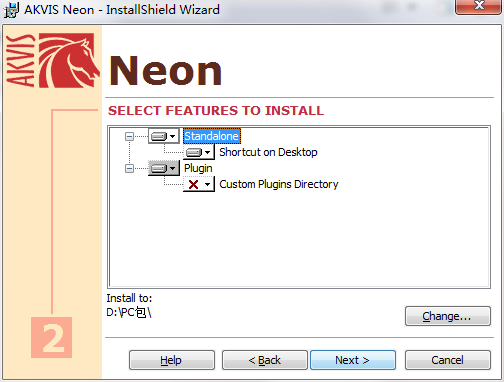The width and height of the screenshot is (504, 382).
Task: Select the Plugin feature label
Action: 198,168
